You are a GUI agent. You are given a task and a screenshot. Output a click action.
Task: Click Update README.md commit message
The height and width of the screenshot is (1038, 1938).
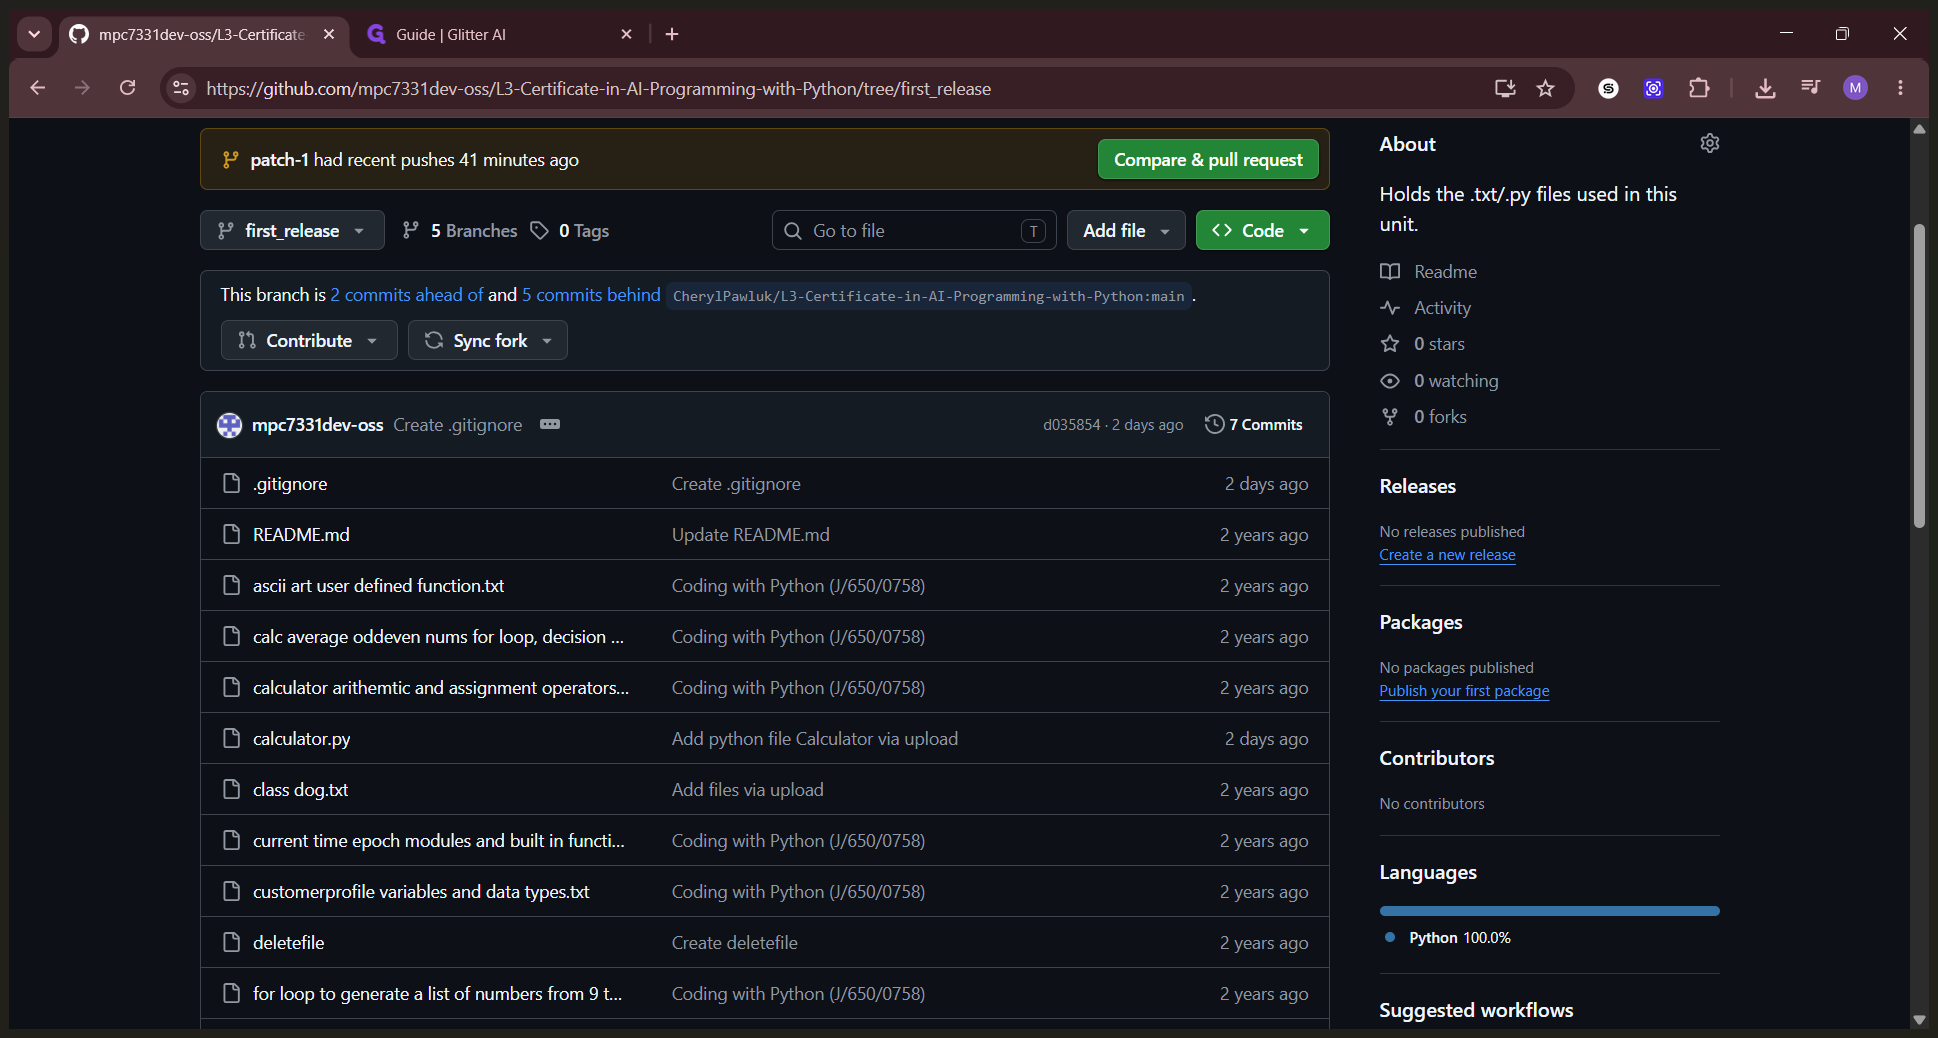(750, 534)
